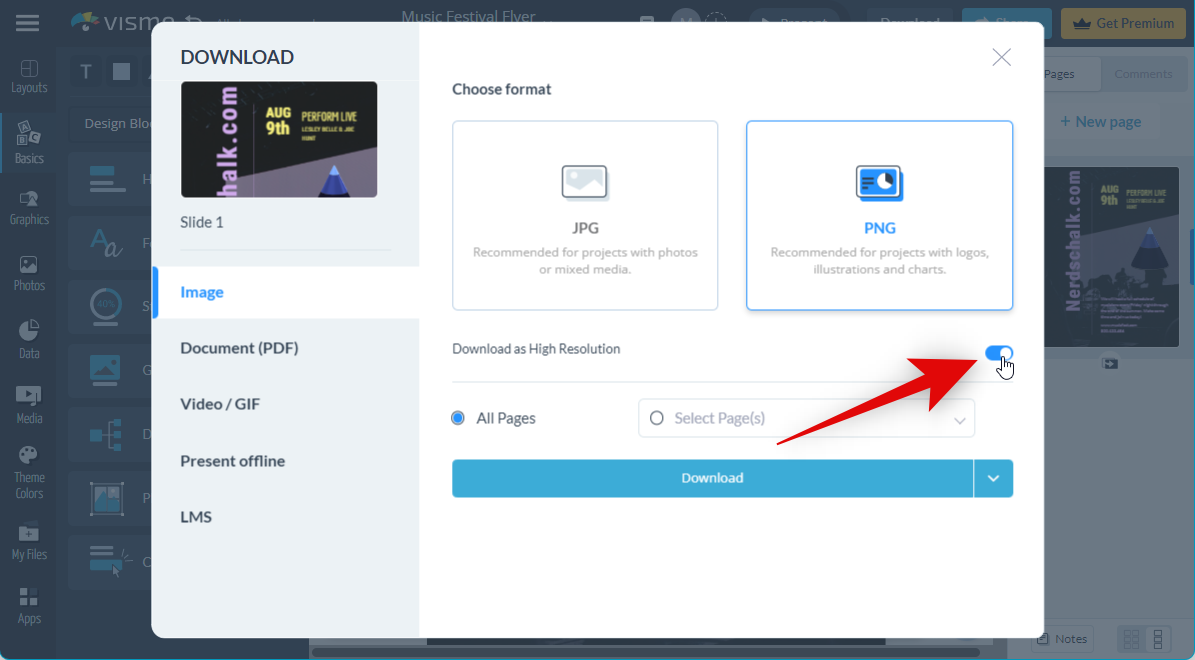
Task: Open the hamburger main menu
Action: (27, 23)
